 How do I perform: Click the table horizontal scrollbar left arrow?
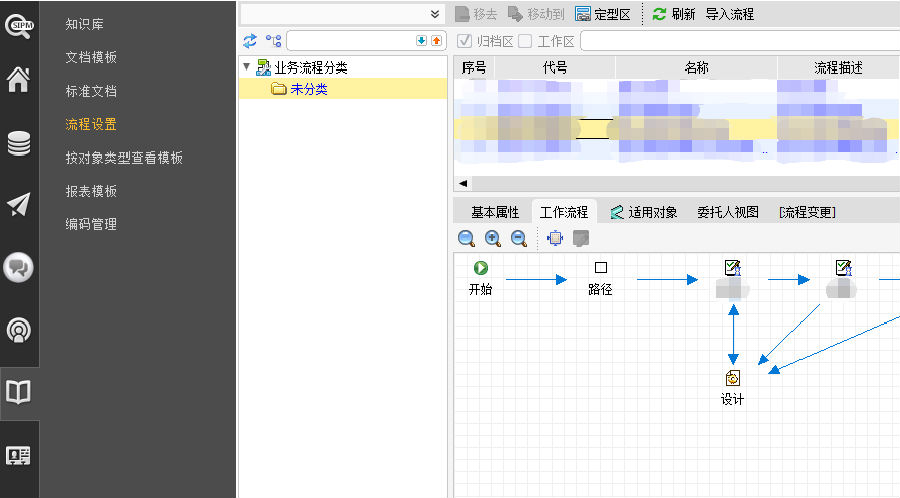point(463,184)
